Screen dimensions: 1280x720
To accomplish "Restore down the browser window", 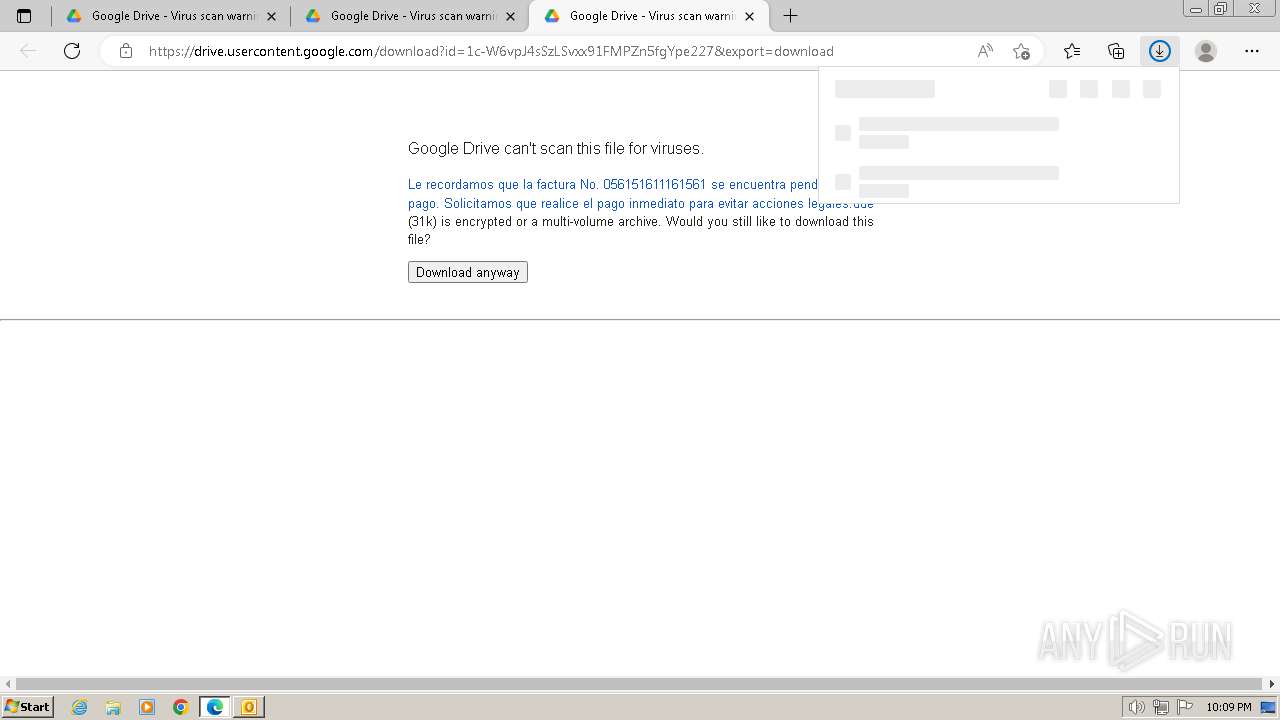I will click(x=1221, y=9).
